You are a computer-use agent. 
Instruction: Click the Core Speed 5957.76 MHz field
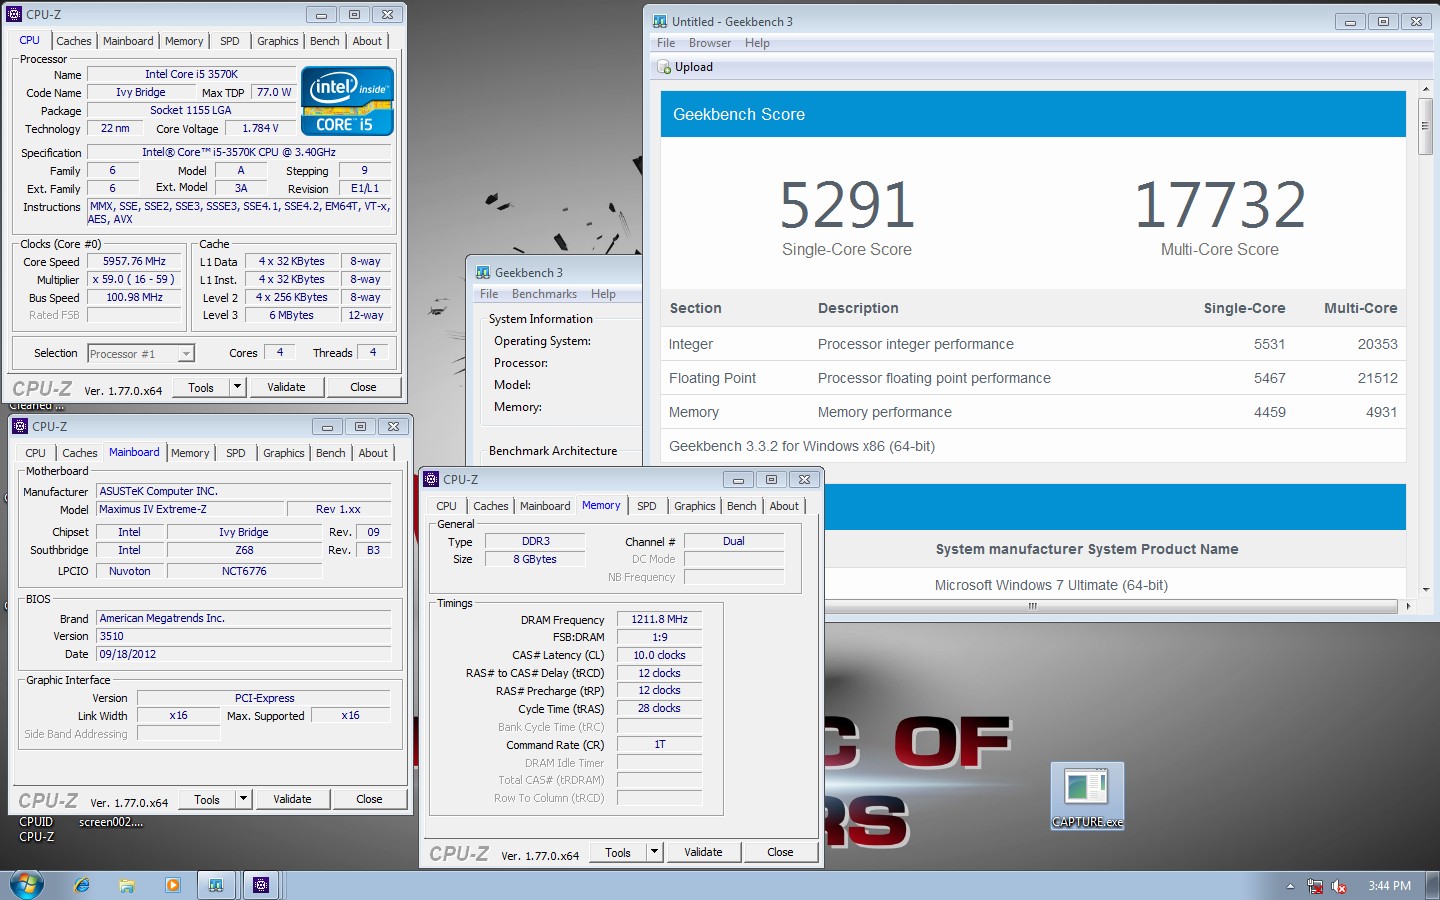pyautogui.click(x=134, y=262)
